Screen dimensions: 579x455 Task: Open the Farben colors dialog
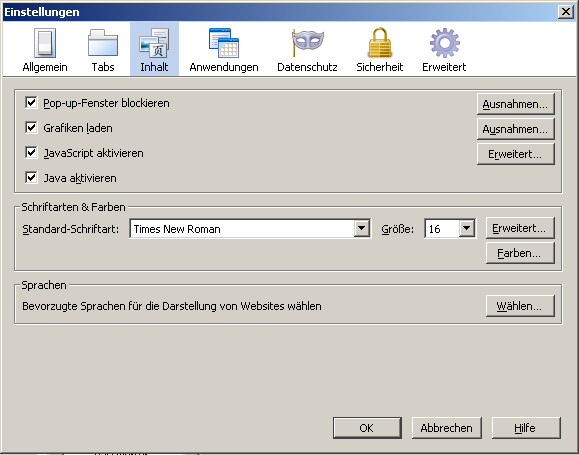click(x=520, y=253)
